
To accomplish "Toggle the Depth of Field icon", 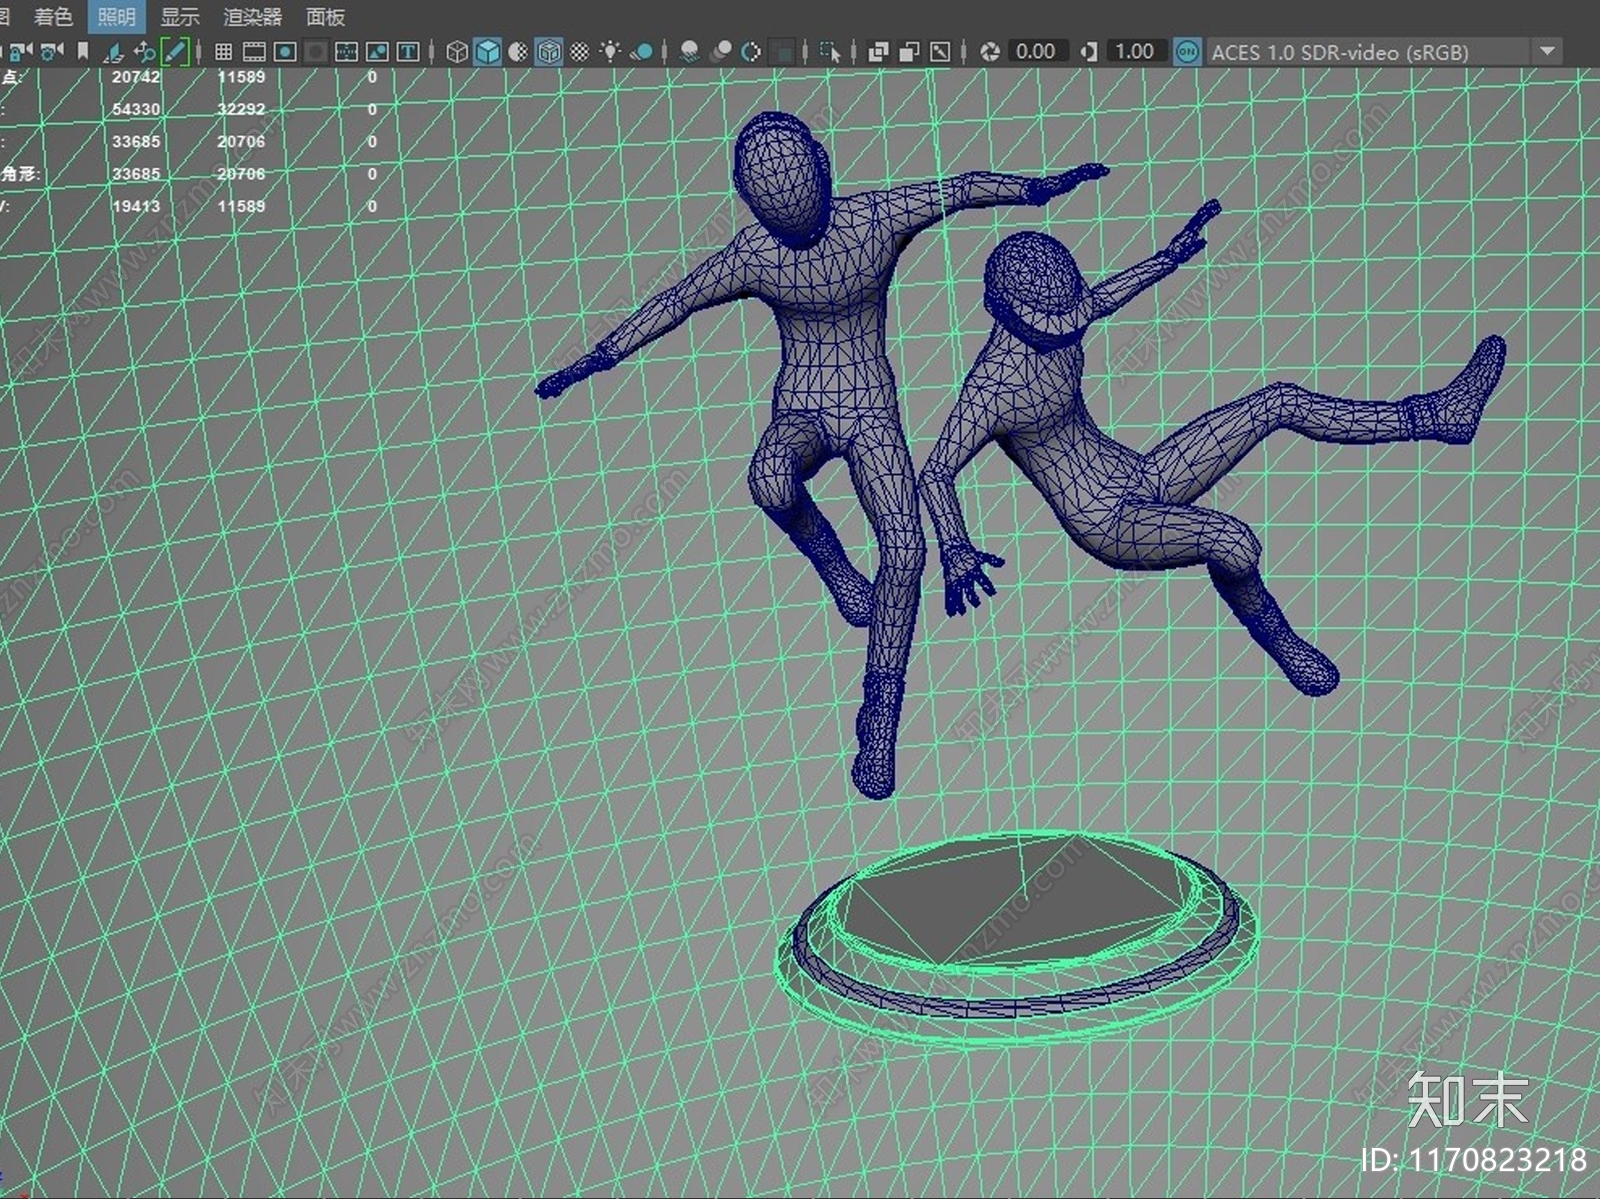I will 782,51.
